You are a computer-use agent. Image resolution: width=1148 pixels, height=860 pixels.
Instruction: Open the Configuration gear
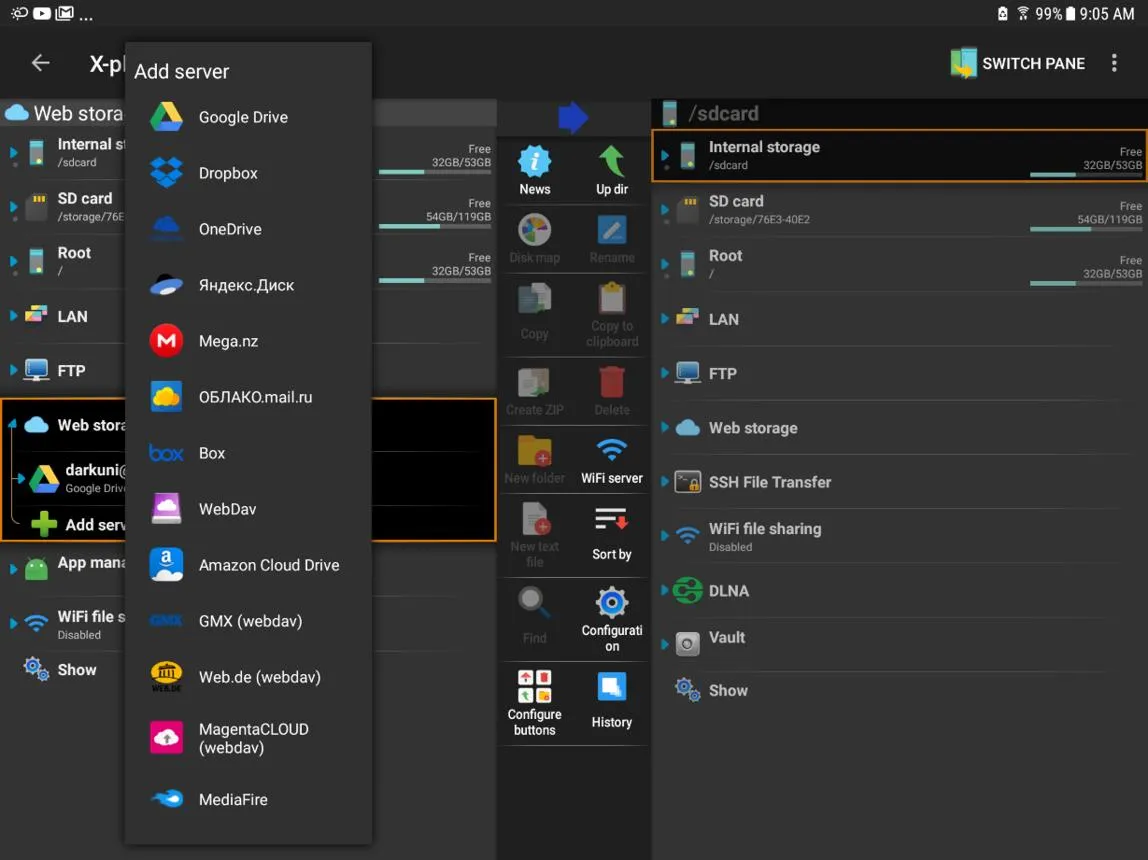611,619
